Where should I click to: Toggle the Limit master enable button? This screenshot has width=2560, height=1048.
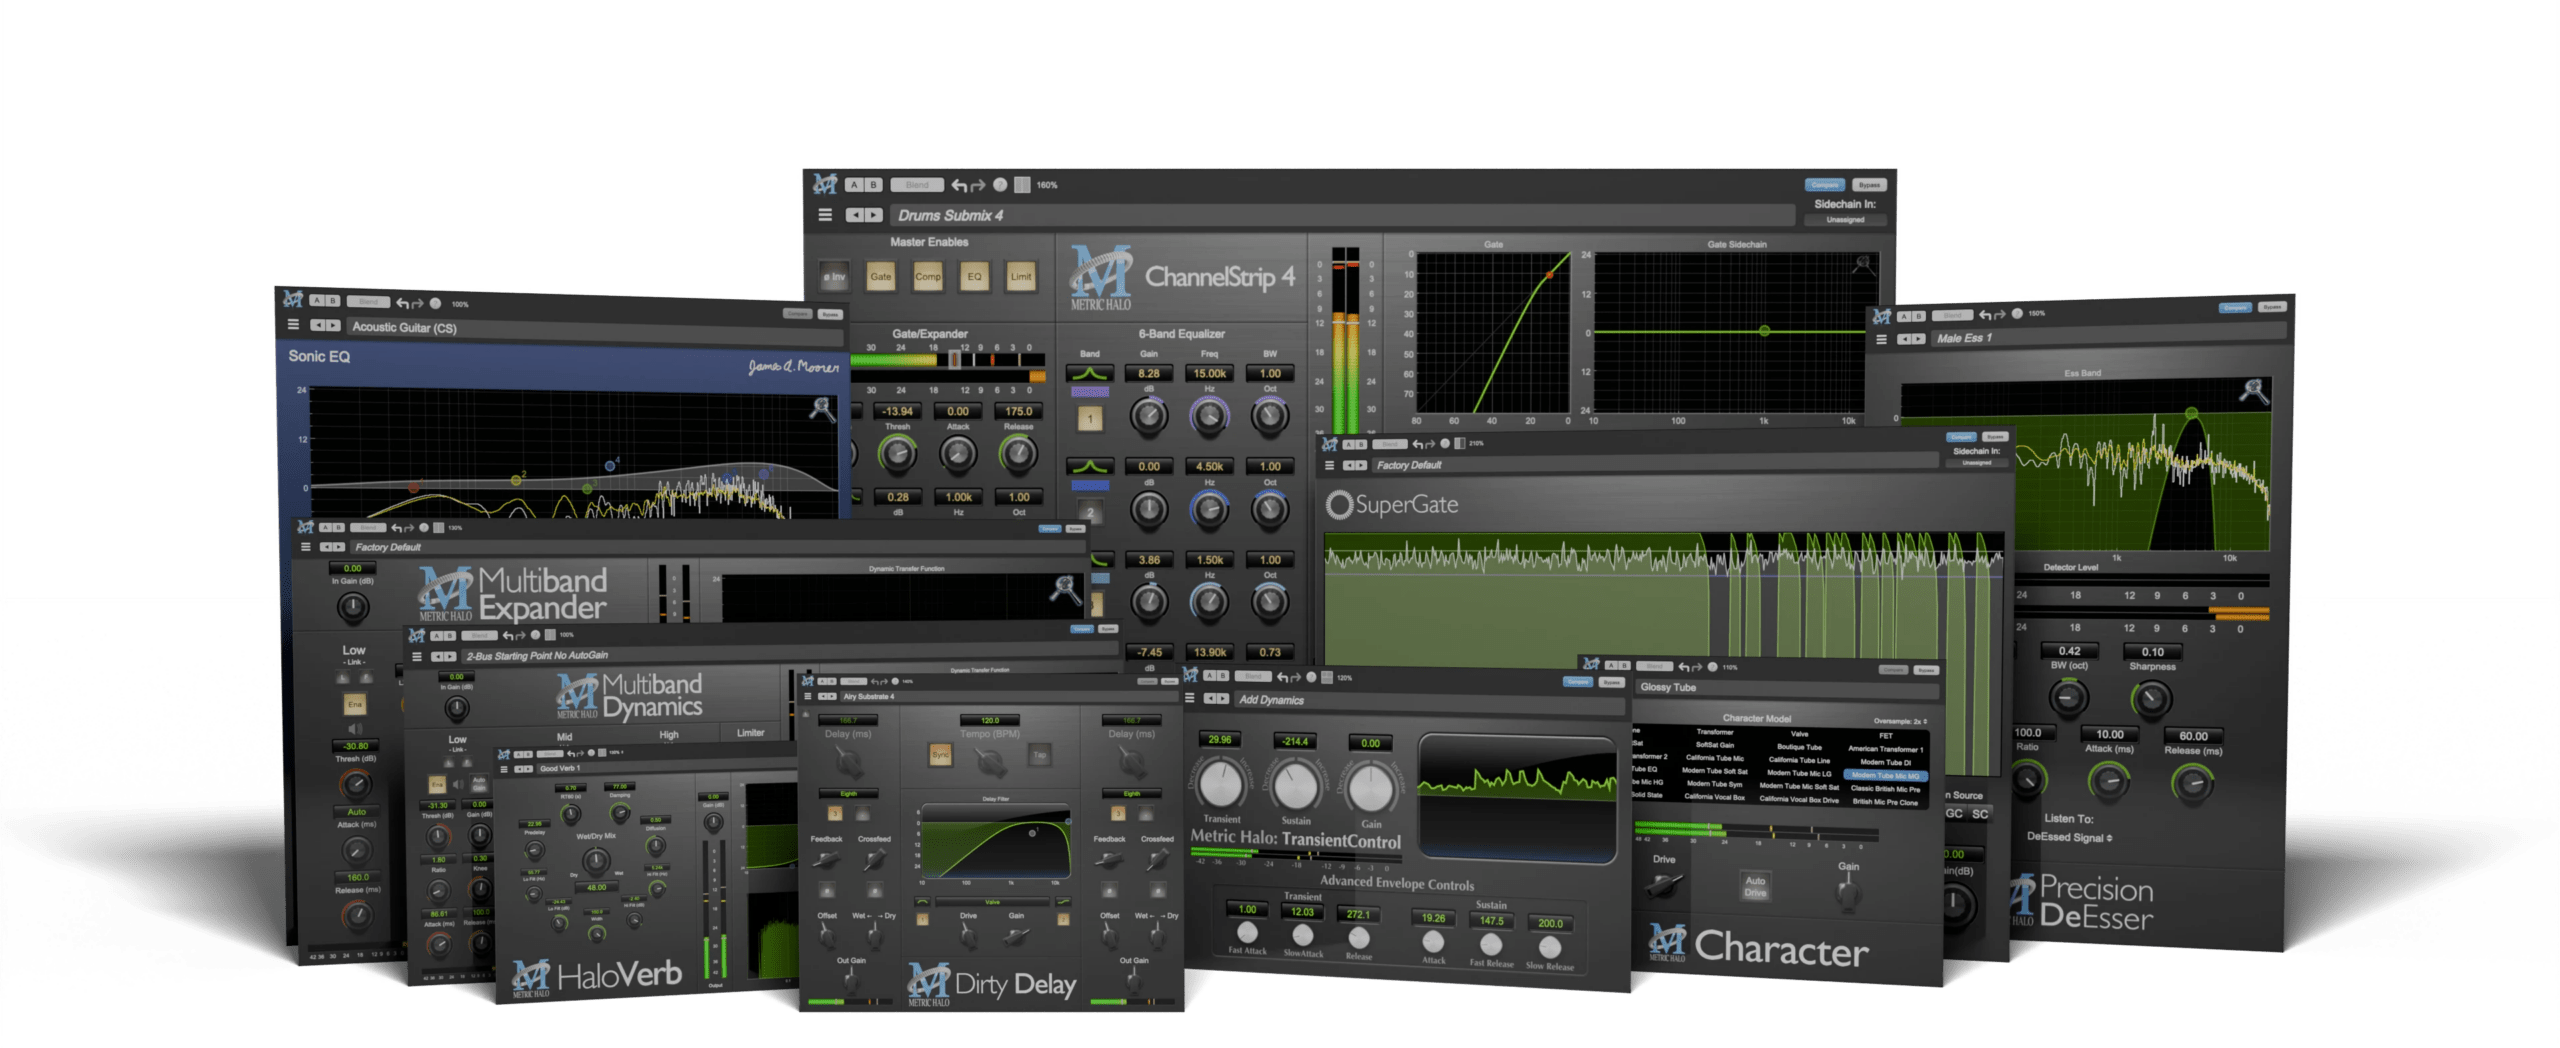click(1021, 277)
